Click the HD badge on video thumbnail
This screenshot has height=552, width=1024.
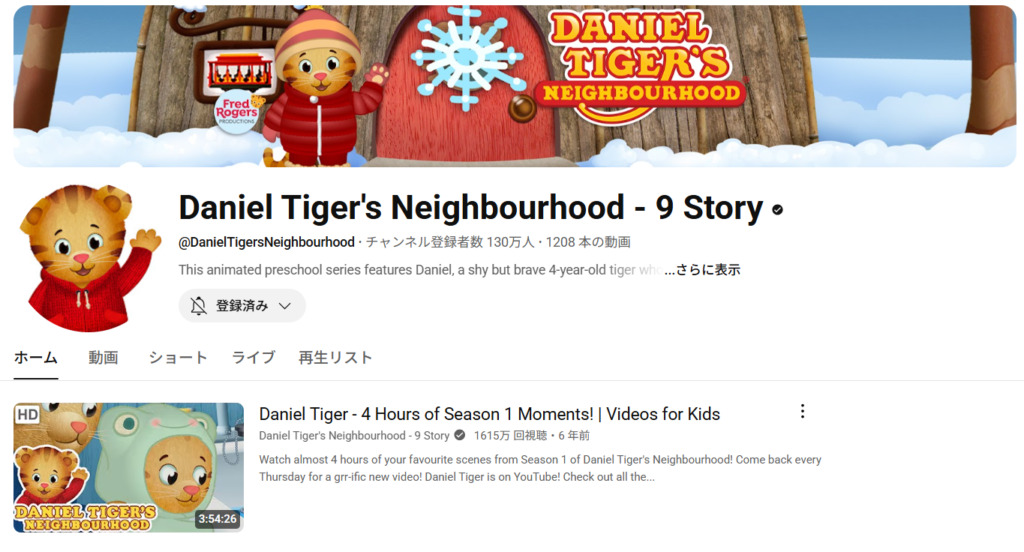(27, 415)
